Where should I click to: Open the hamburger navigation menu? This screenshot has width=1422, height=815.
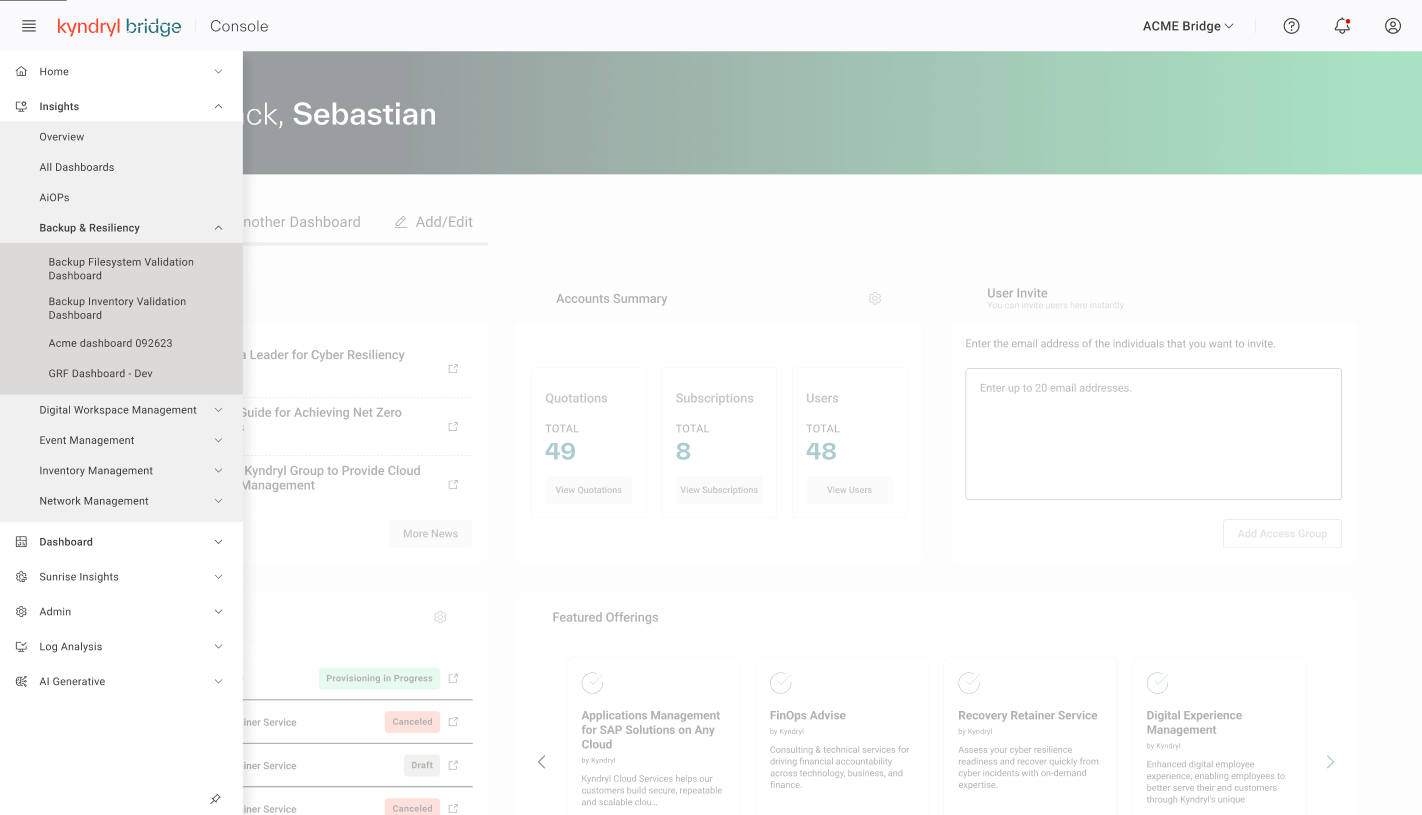tap(29, 26)
